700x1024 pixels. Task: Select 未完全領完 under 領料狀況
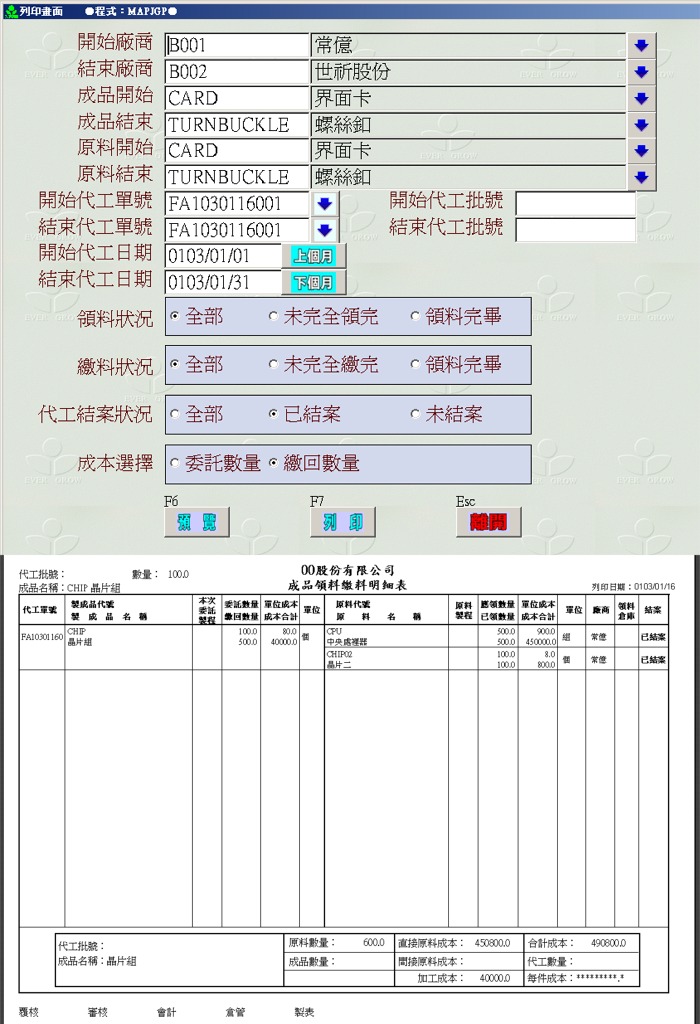pyautogui.click(x=274, y=317)
